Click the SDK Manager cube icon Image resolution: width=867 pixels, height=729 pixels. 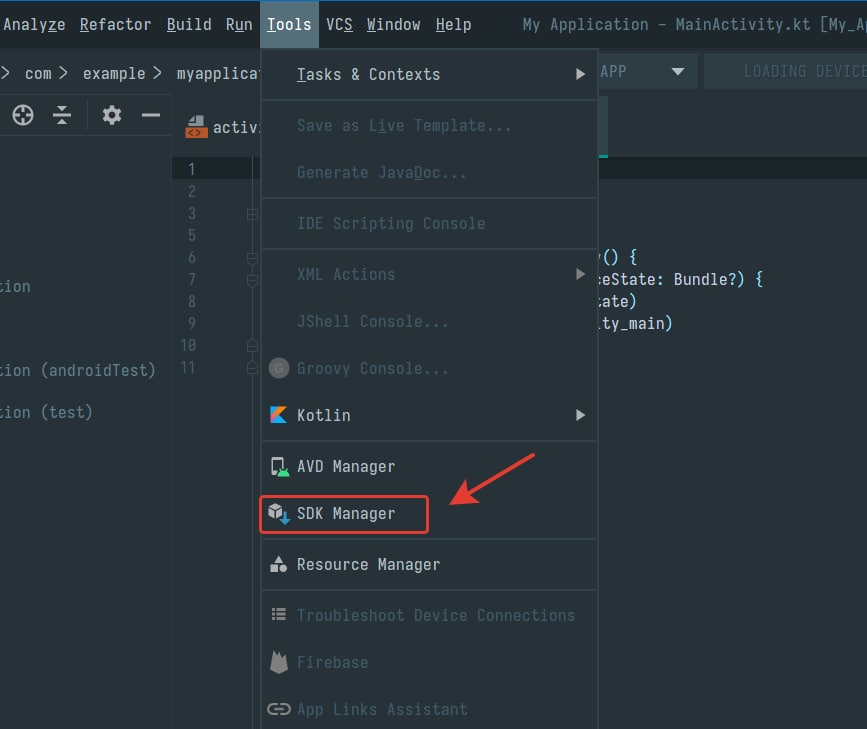point(279,513)
